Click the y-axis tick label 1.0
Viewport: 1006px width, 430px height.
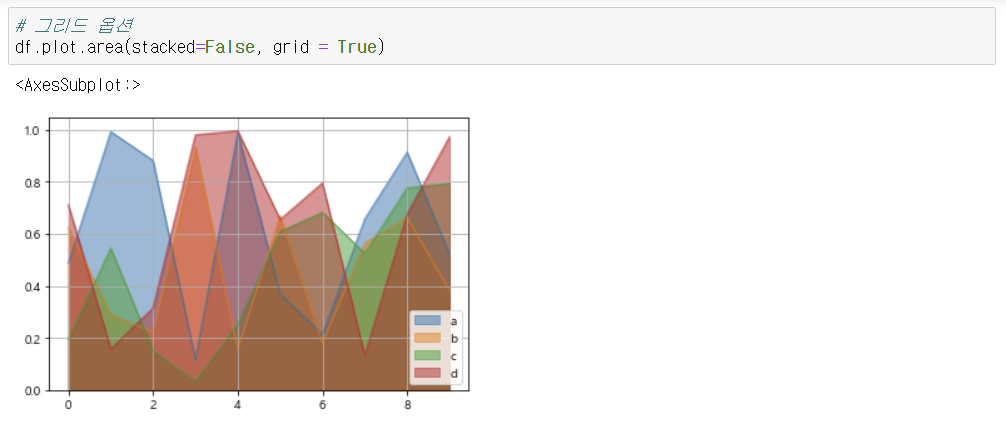point(32,130)
